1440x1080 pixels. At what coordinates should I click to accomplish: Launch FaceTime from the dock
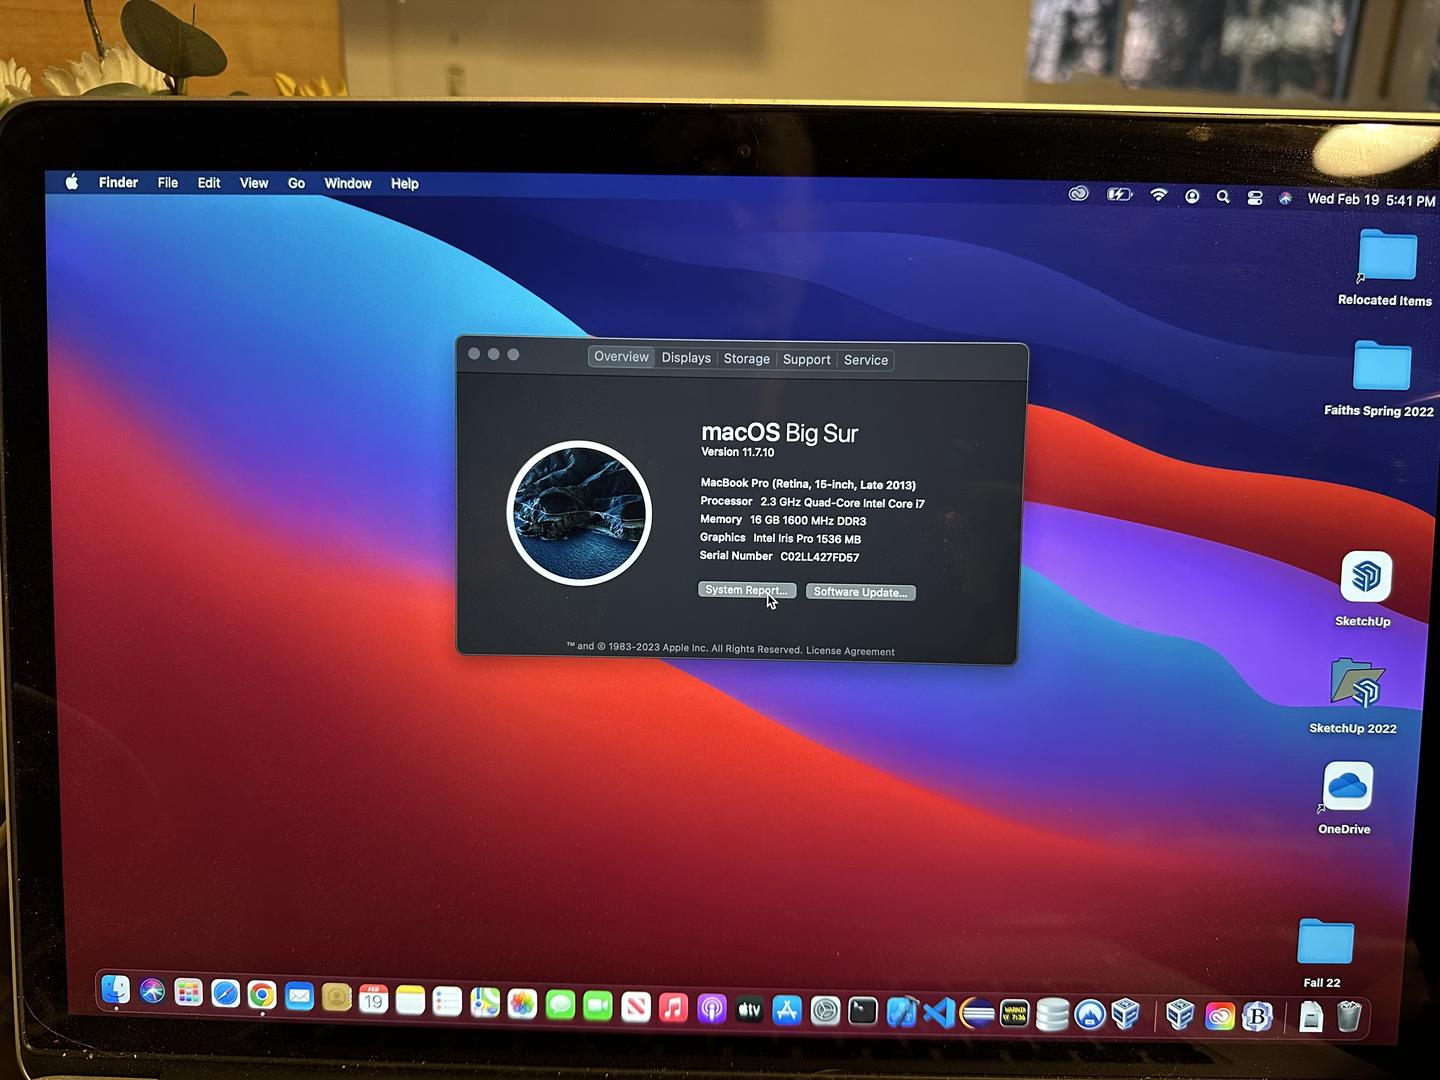pyautogui.click(x=598, y=1005)
